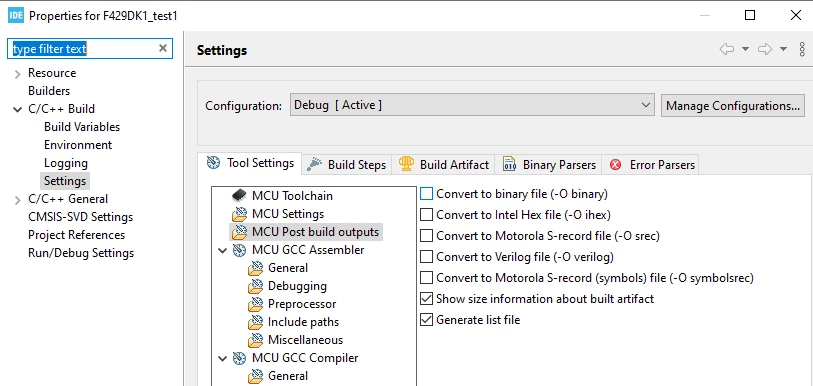Close the Properties dialog window
This screenshot has height=386, width=813.
click(x=796, y=15)
